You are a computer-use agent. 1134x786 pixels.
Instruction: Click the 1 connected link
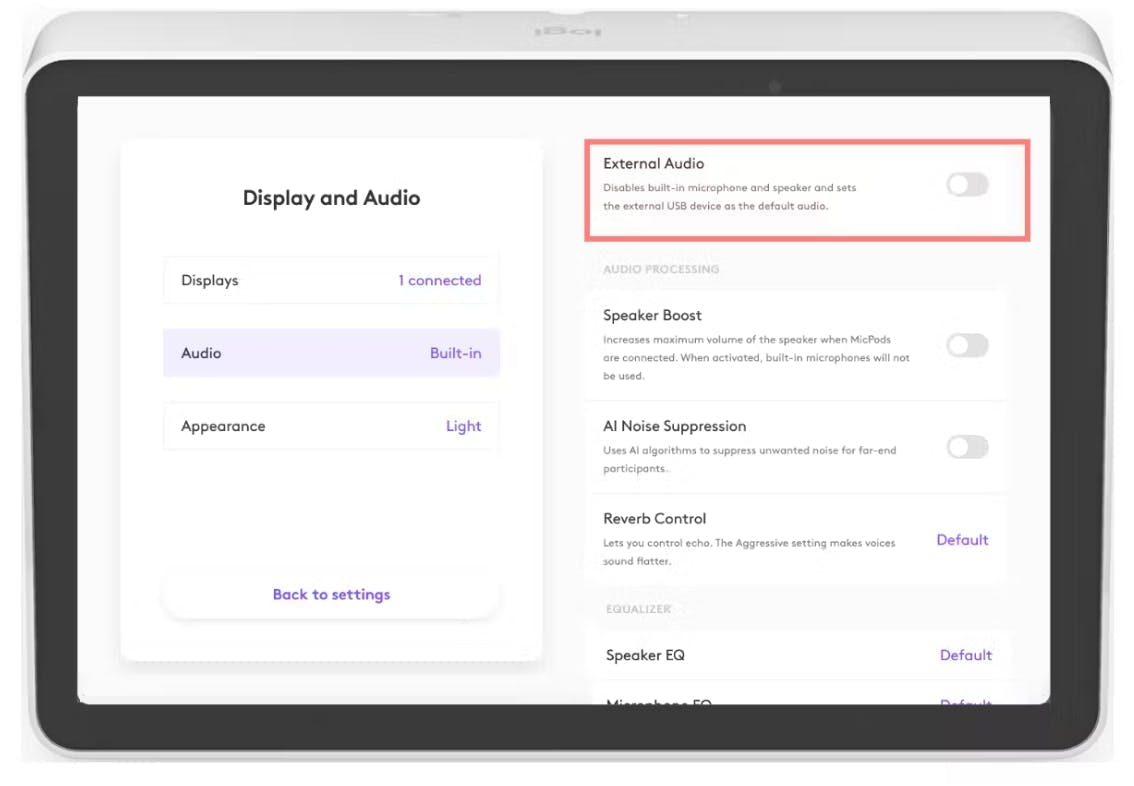point(440,281)
